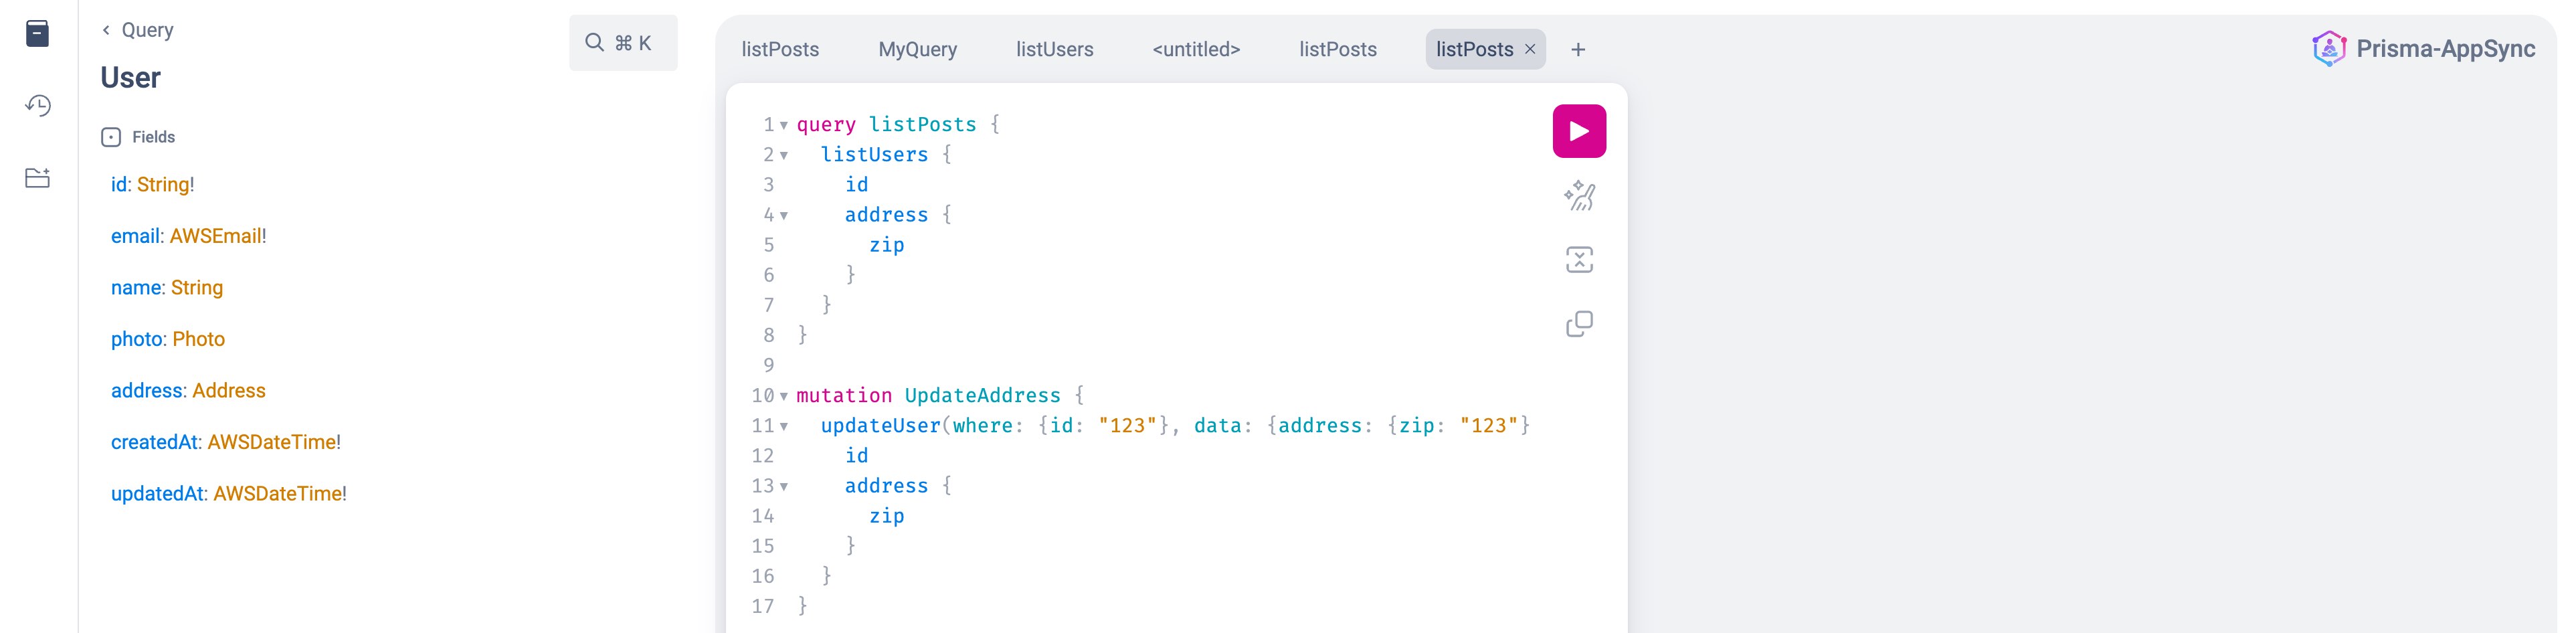Switch to the MyQuery tab

[x=917, y=49]
